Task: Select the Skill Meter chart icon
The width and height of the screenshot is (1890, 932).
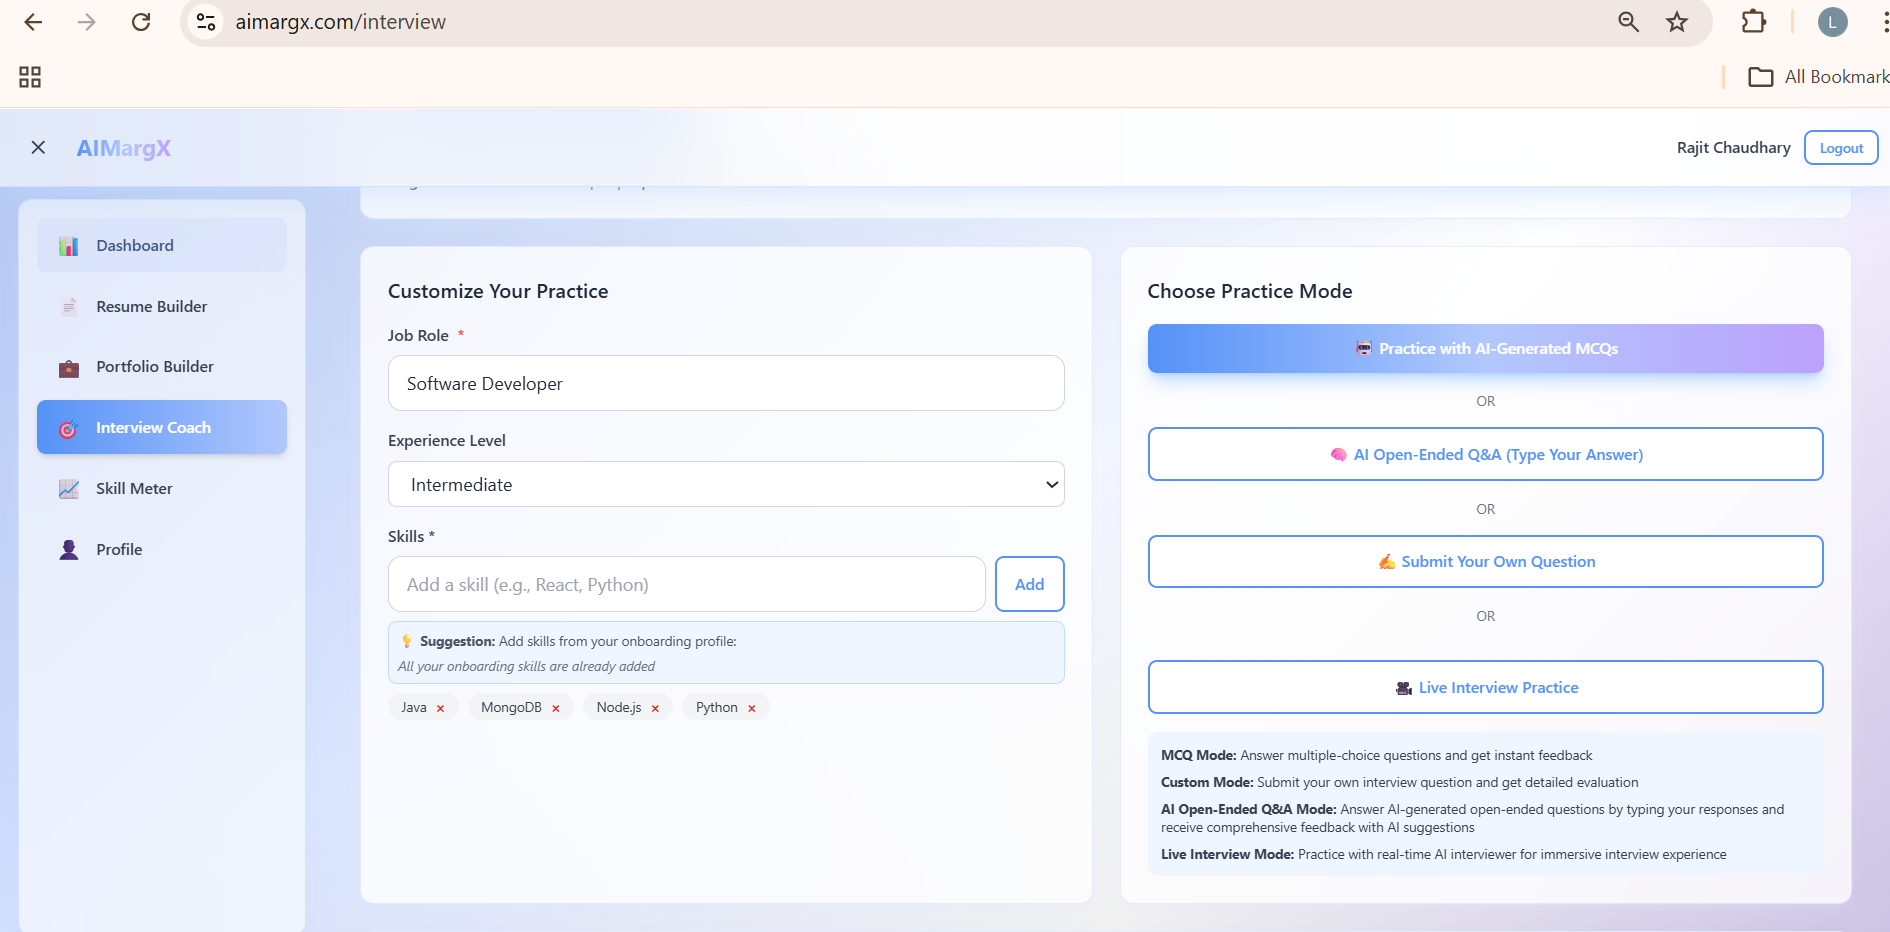Action: [x=68, y=489]
